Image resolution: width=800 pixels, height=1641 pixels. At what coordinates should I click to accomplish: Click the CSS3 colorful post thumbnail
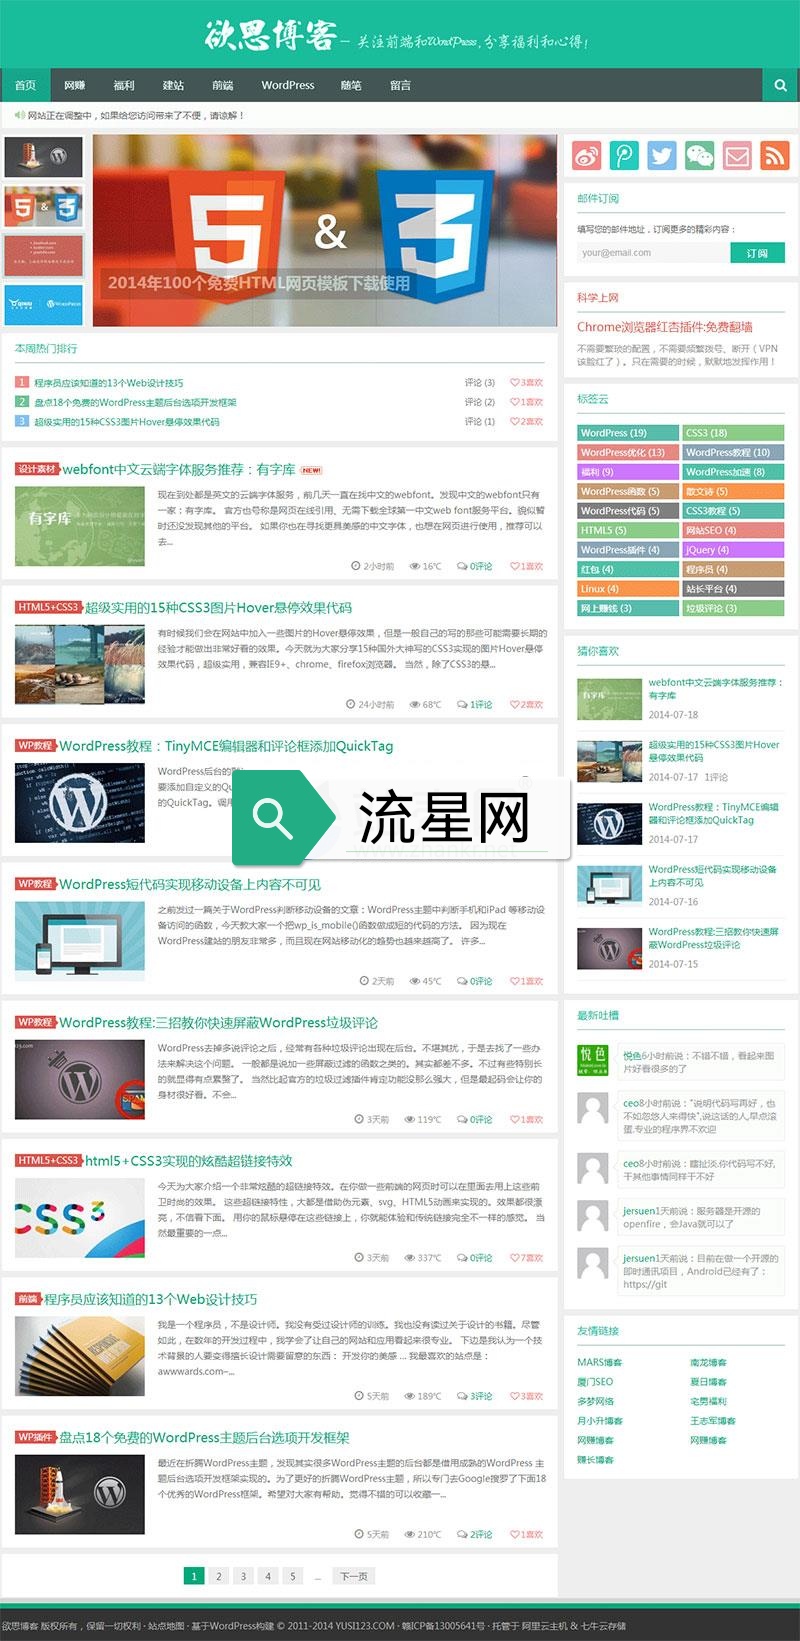click(80, 1217)
